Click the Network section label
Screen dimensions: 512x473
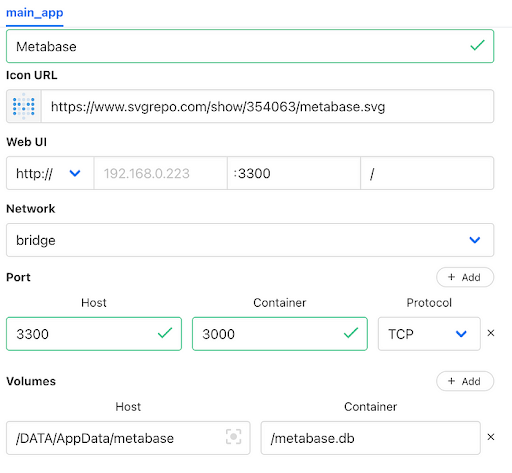tap(31, 209)
